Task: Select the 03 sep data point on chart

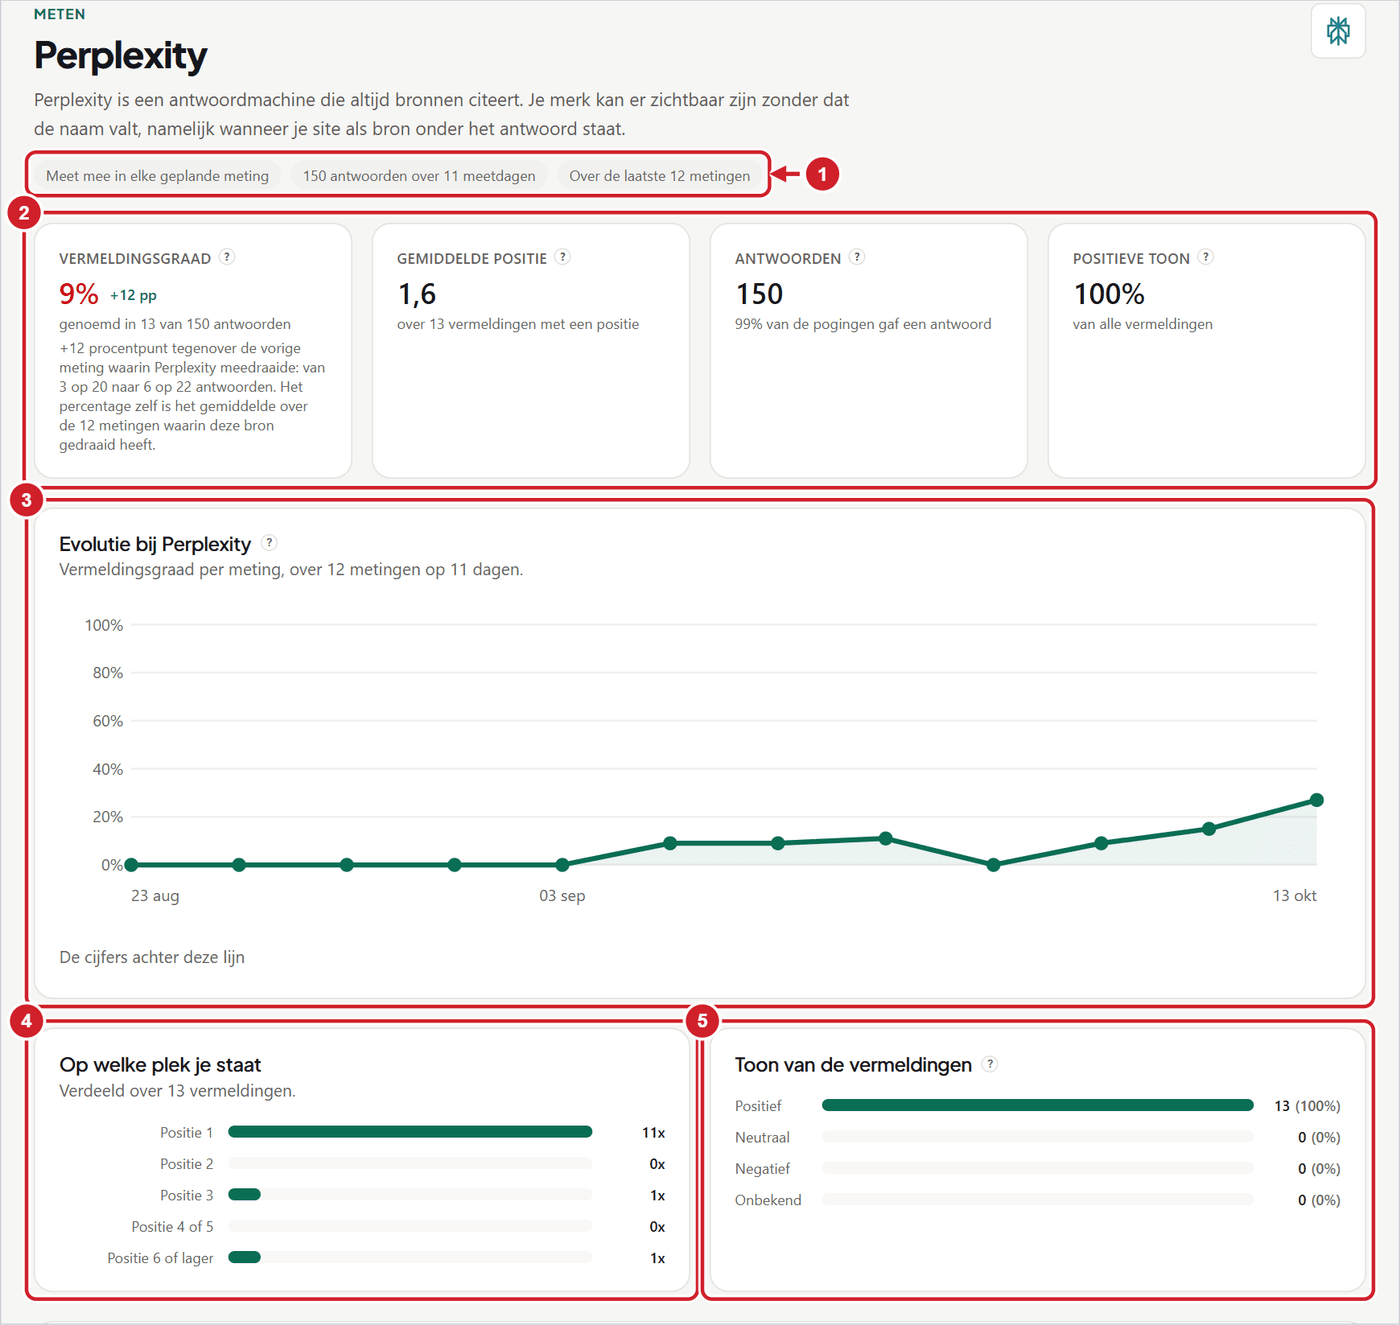Action: 562,865
